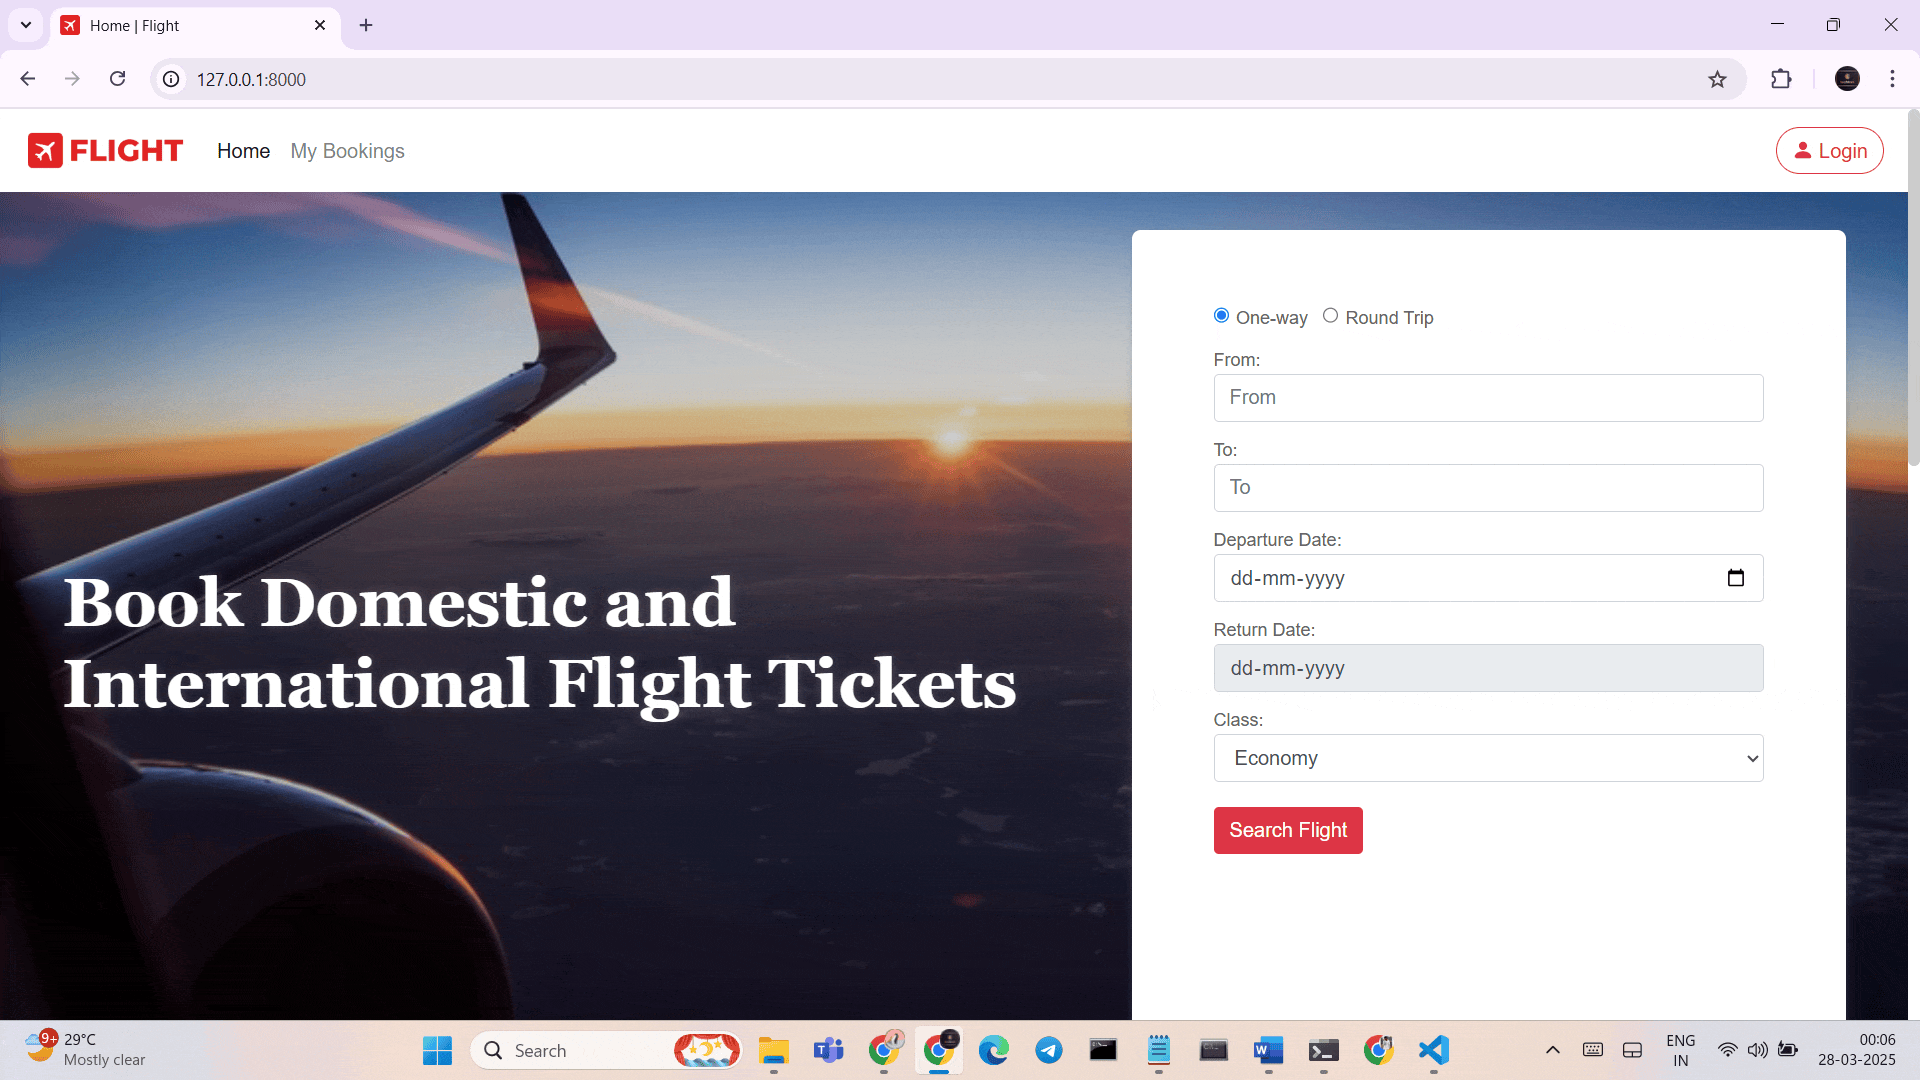The height and width of the screenshot is (1080, 1920).
Task: Click the Login button
Action: click(1829, 151)
